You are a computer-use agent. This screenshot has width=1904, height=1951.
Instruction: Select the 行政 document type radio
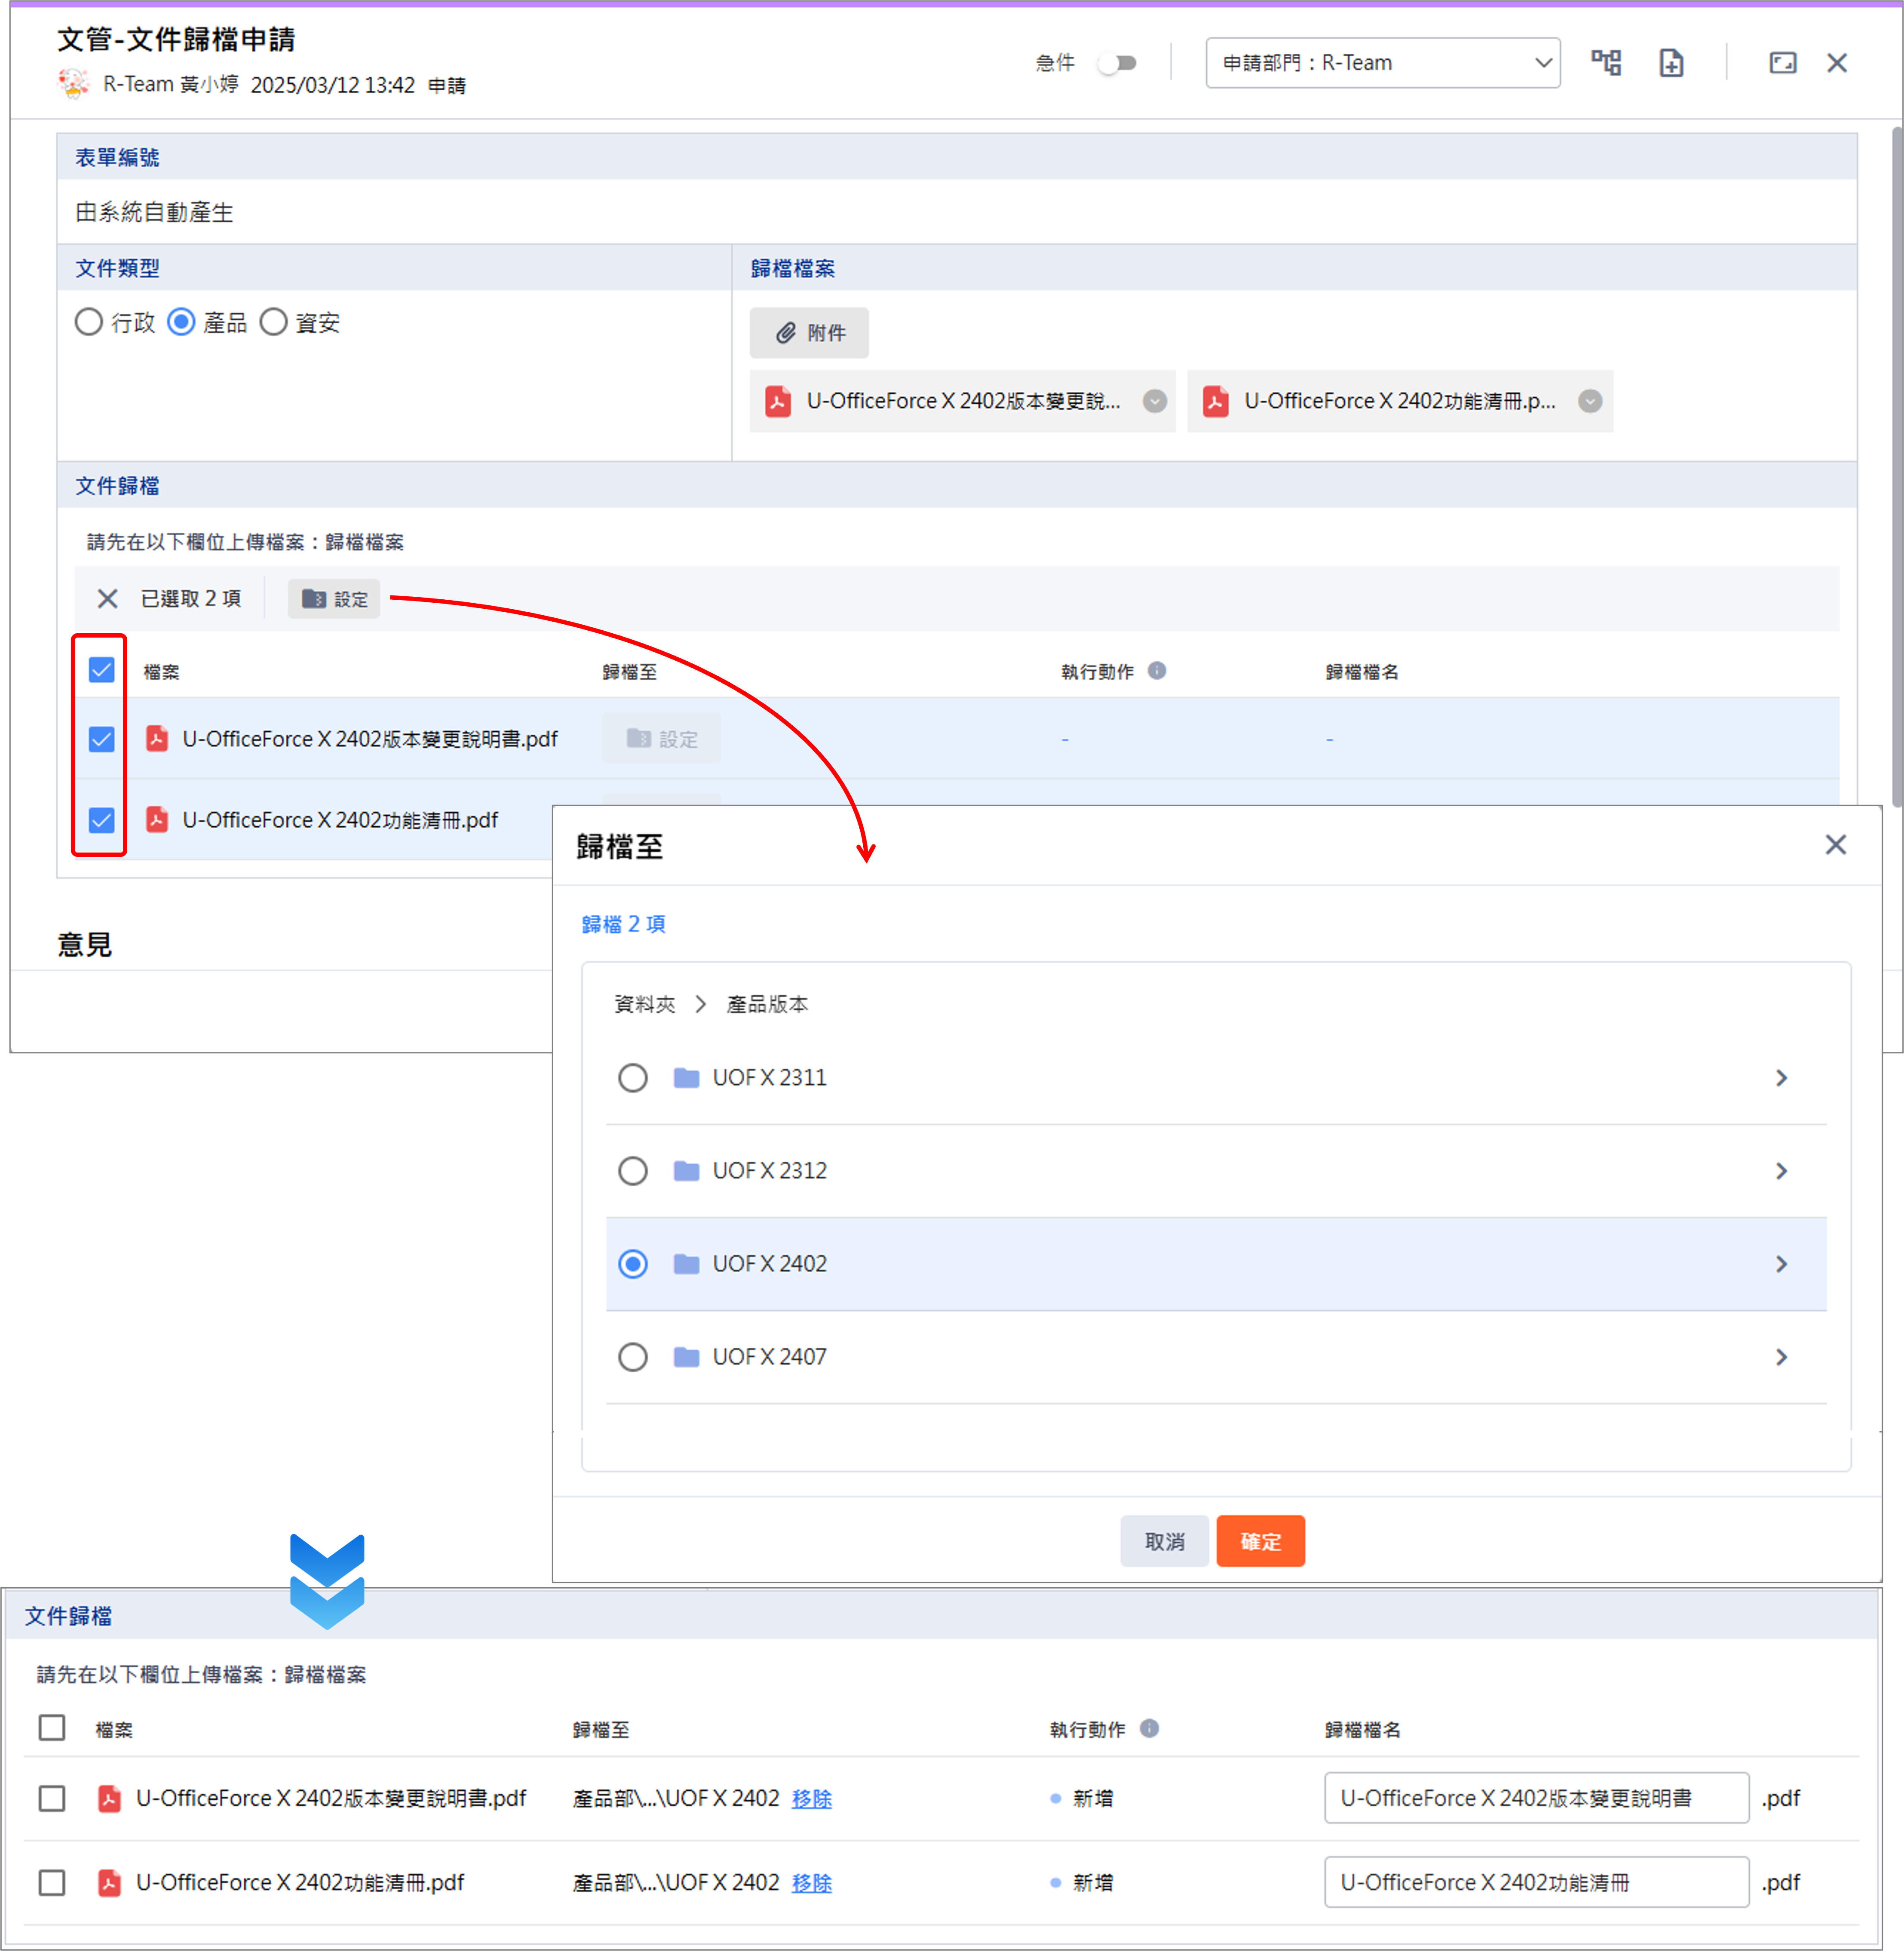pyautogui.click(x=89, y=322)
